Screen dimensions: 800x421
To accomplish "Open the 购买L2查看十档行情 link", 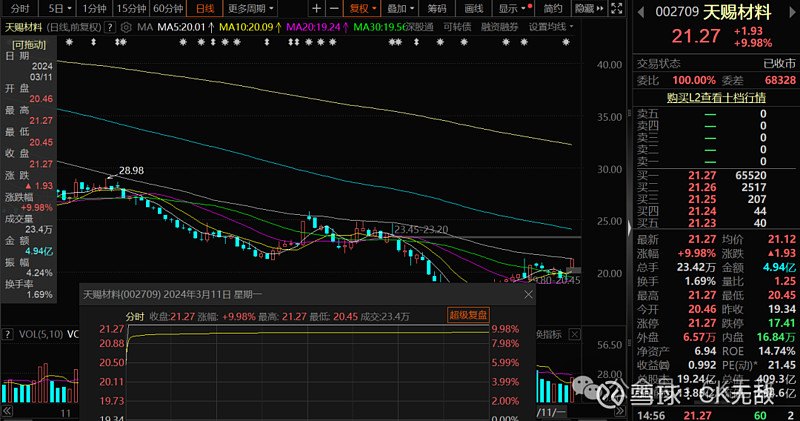I will pyautogui.click(x=716, y=97).
